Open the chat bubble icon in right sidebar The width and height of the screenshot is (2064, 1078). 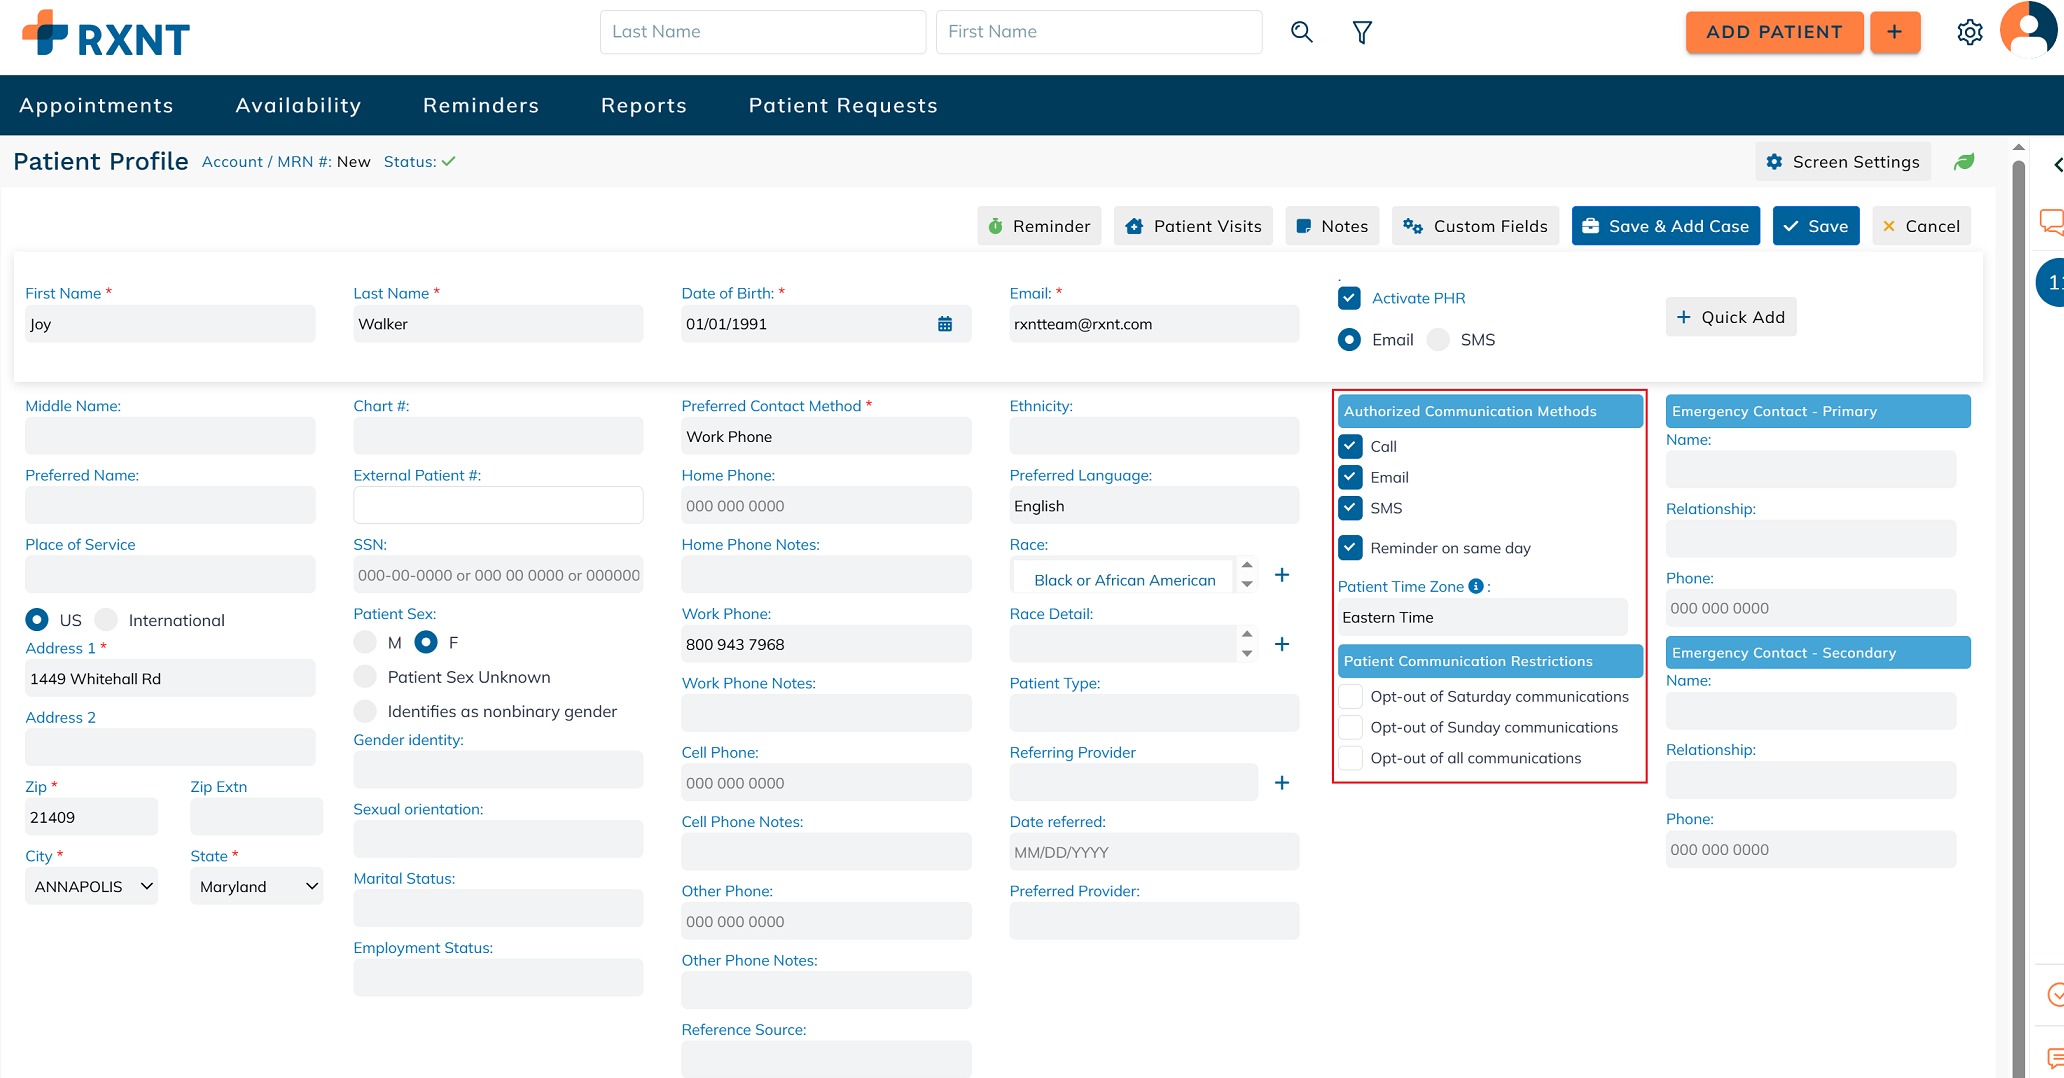pos(2052,221)
